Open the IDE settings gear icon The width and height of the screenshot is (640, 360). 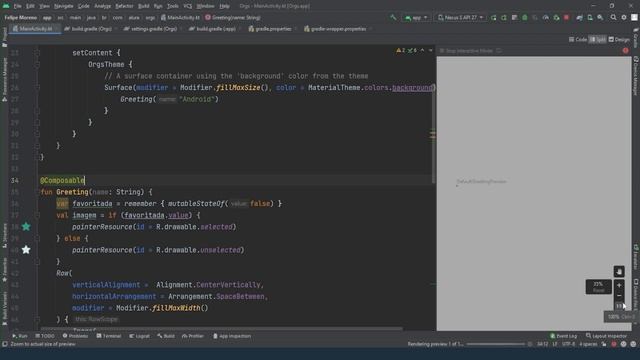tap(624, 18)
